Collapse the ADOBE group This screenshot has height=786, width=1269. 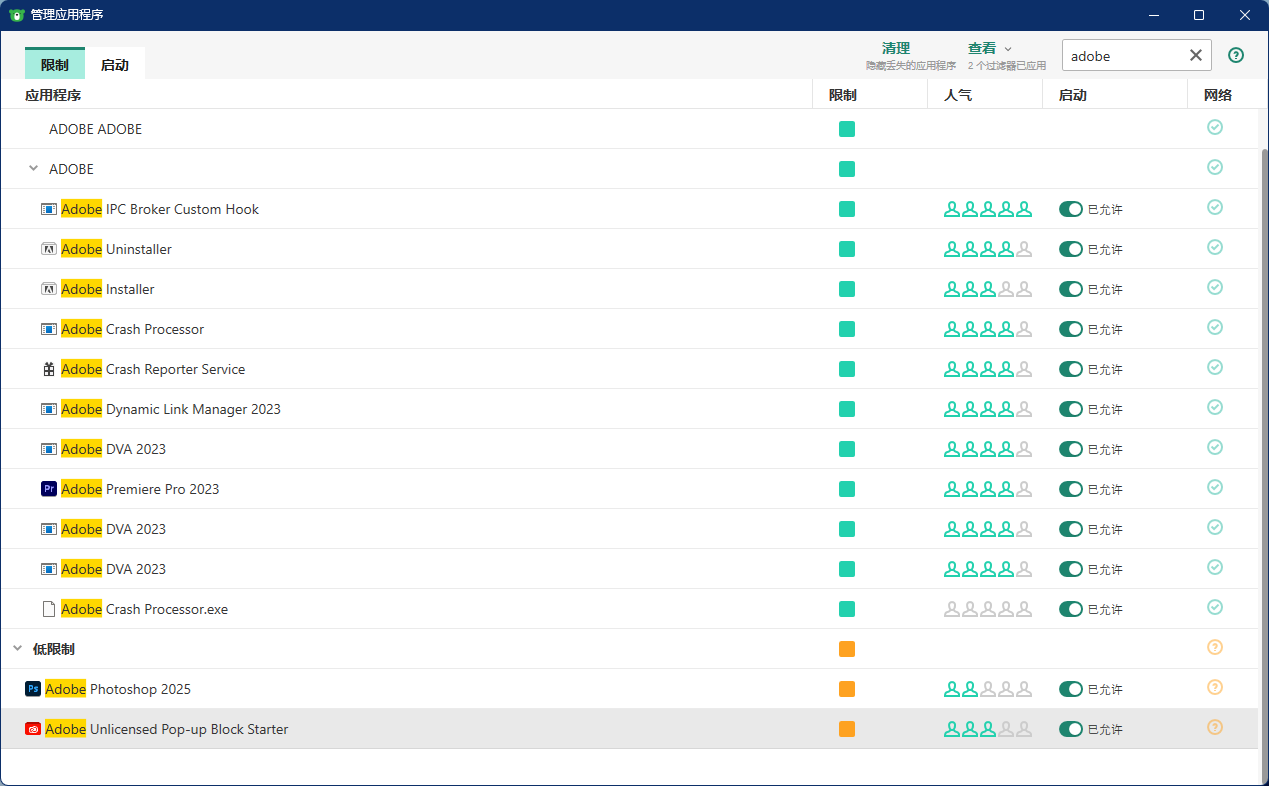tap(33, 169)
